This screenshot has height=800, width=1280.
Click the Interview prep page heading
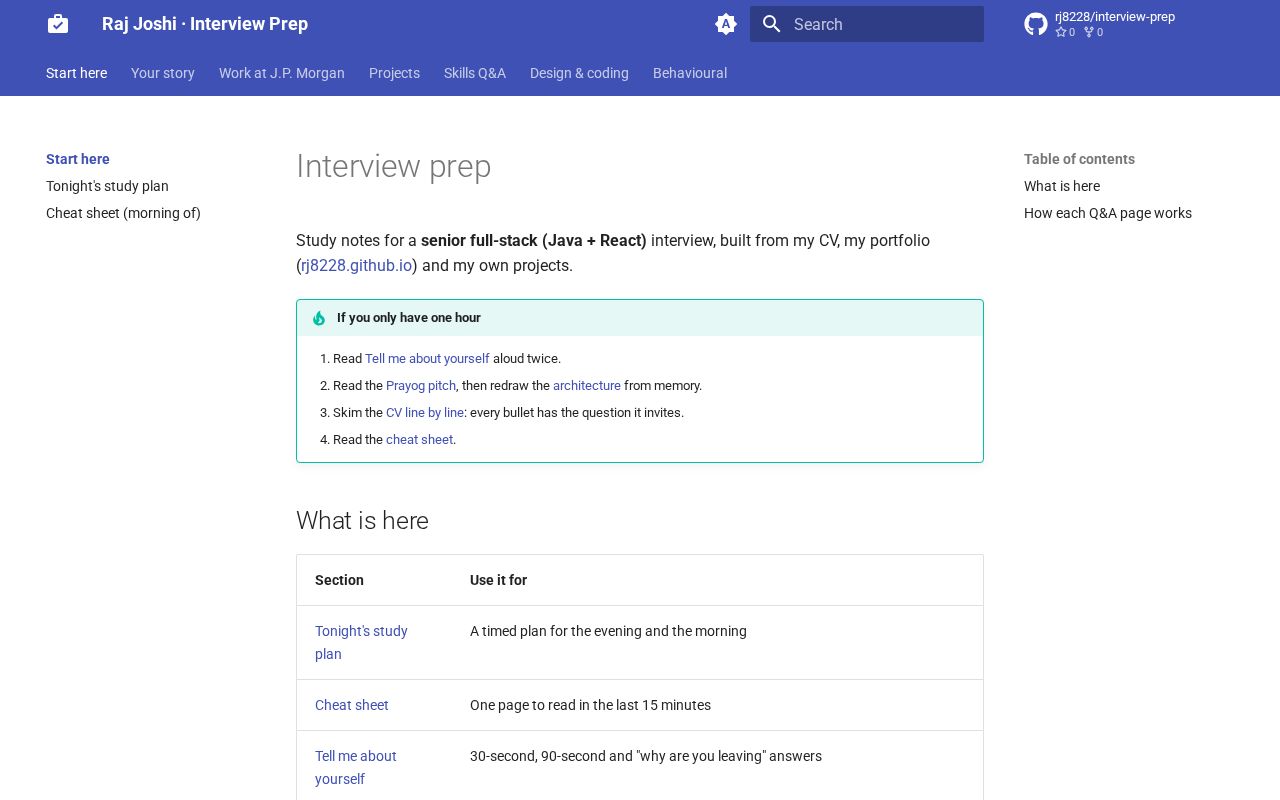coord(393,166)
